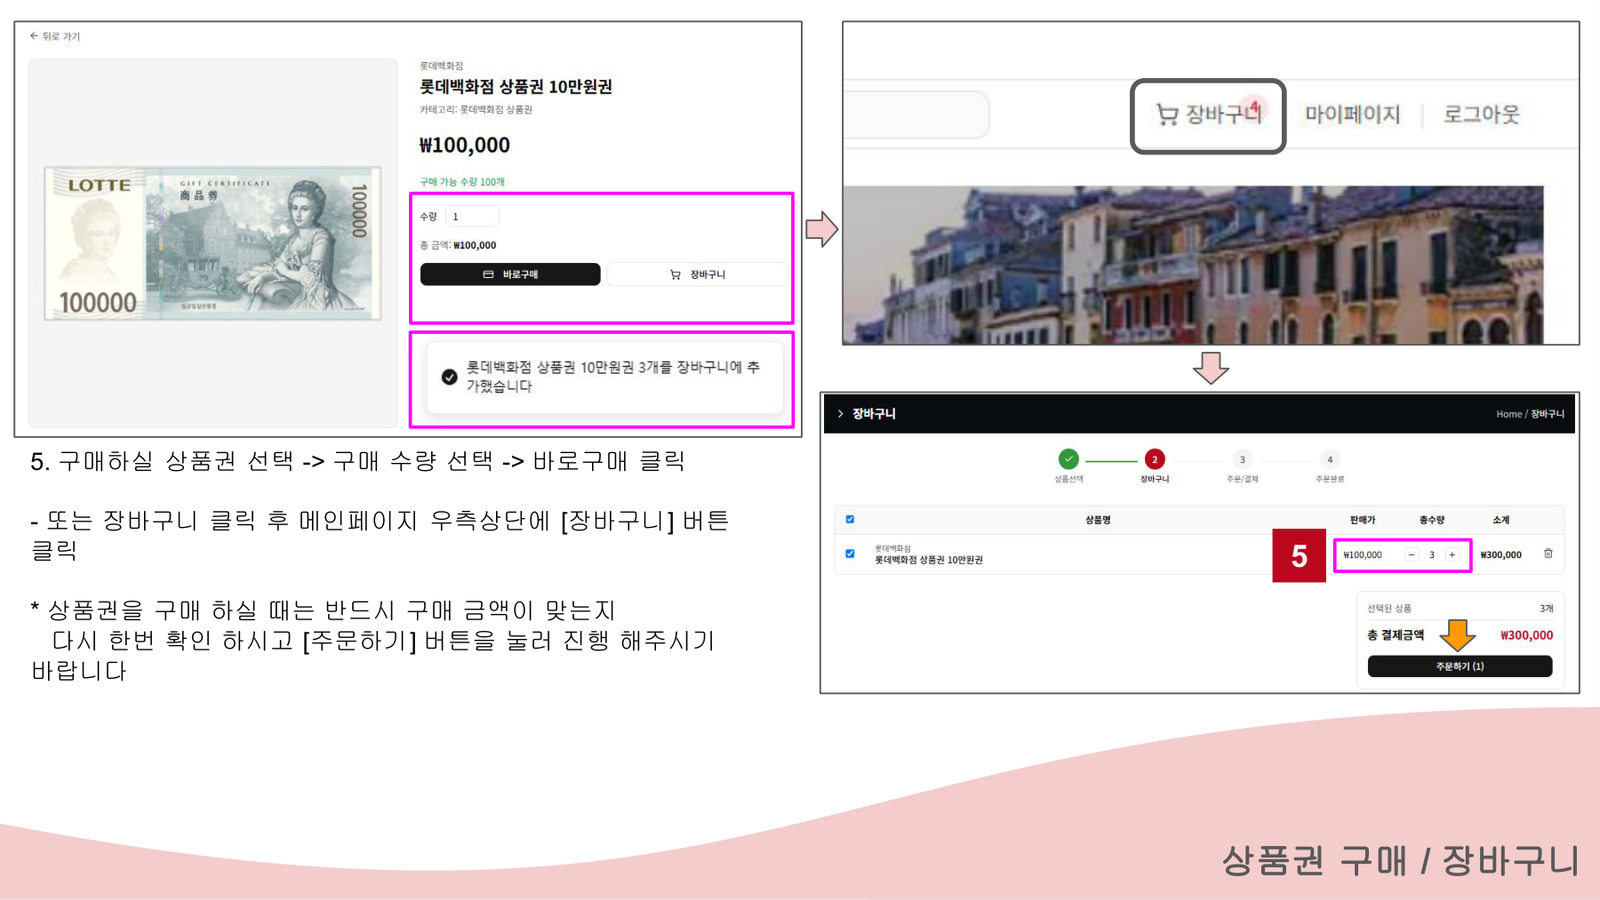Click the product title 롯데백화점 상품권 10만원권
1600x900 pixels.
click(515, 87)
